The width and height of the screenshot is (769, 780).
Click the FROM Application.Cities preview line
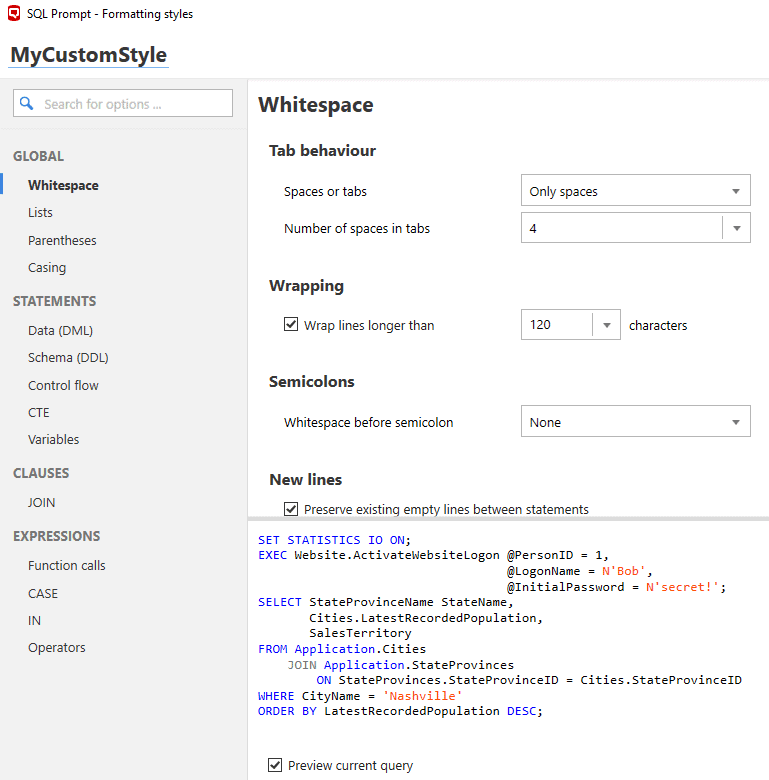click(342, 649)
